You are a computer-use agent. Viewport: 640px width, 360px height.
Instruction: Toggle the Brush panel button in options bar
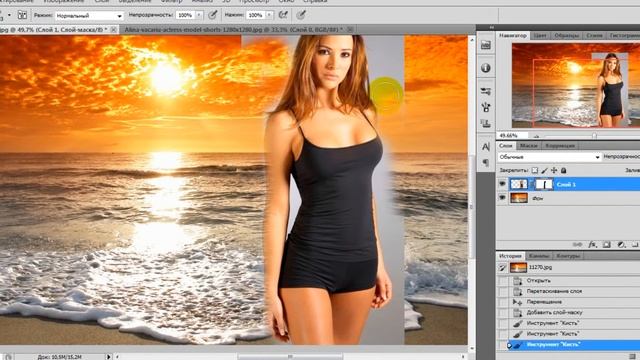point(22,15)
